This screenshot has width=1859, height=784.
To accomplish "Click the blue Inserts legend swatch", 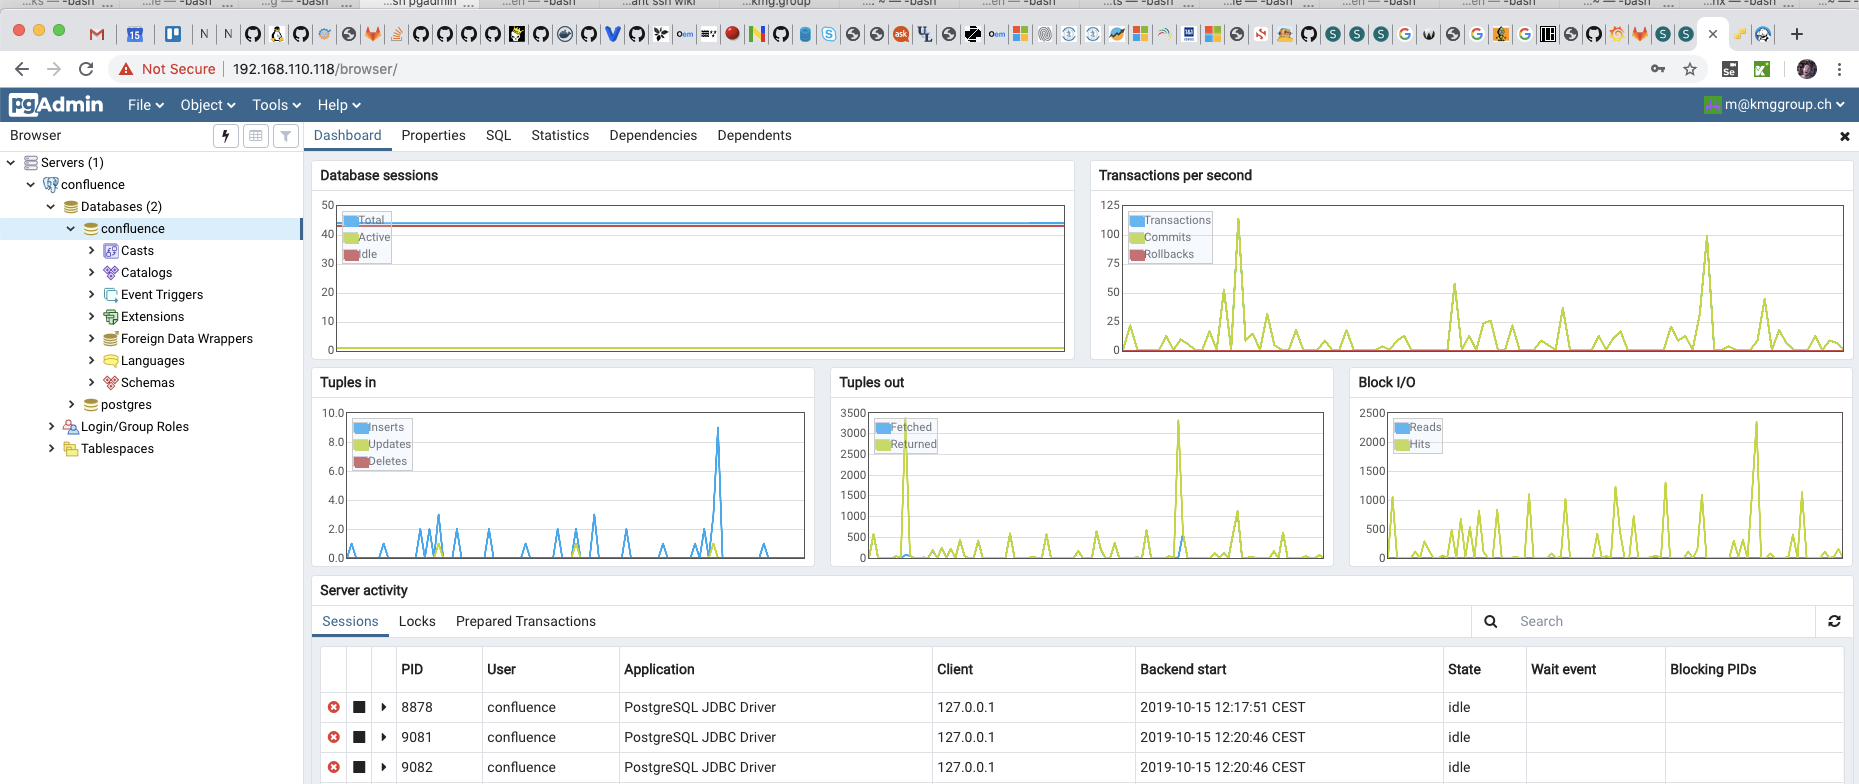I will tap(361, 428).
